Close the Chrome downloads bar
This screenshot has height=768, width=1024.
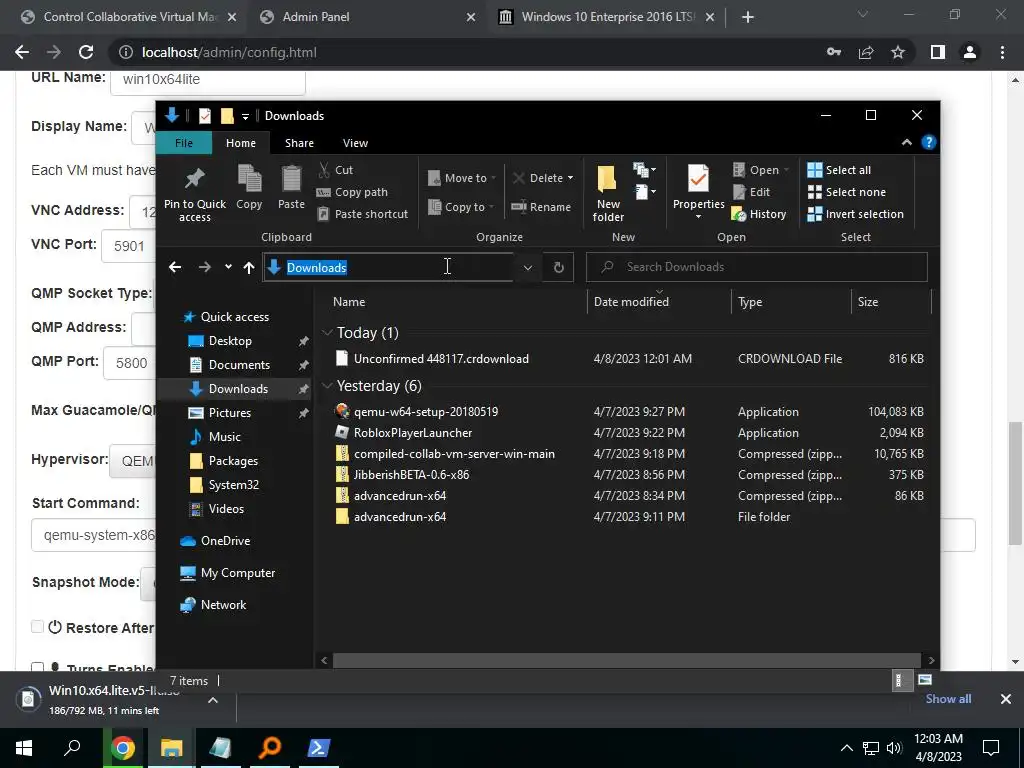1006,699
